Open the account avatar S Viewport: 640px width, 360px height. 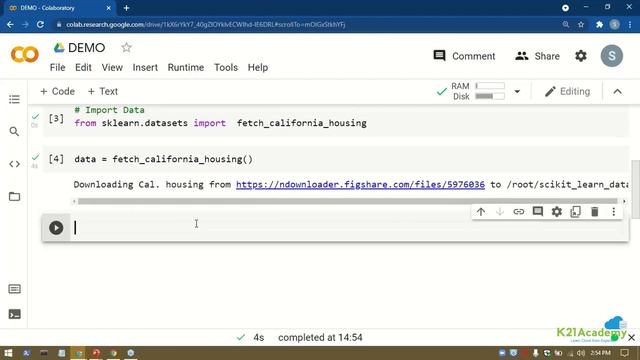tap(611, 56)
